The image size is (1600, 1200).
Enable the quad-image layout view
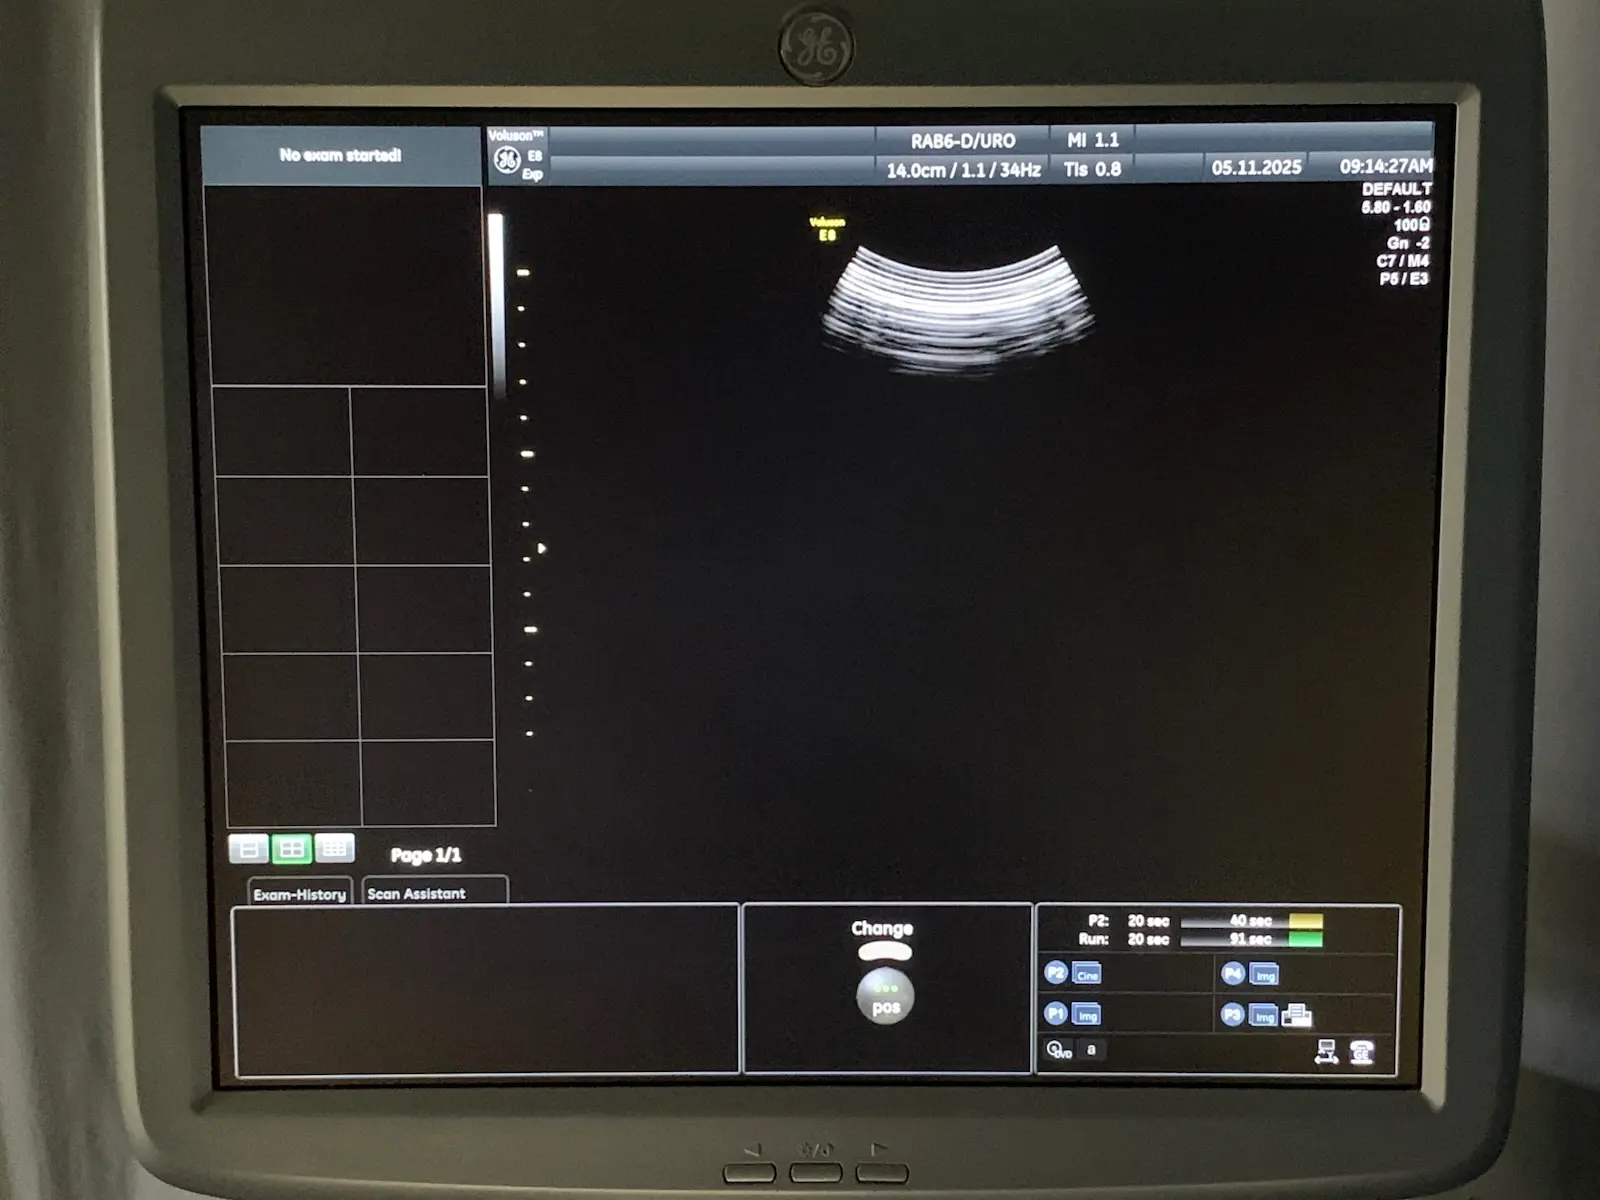coord(293,848)
